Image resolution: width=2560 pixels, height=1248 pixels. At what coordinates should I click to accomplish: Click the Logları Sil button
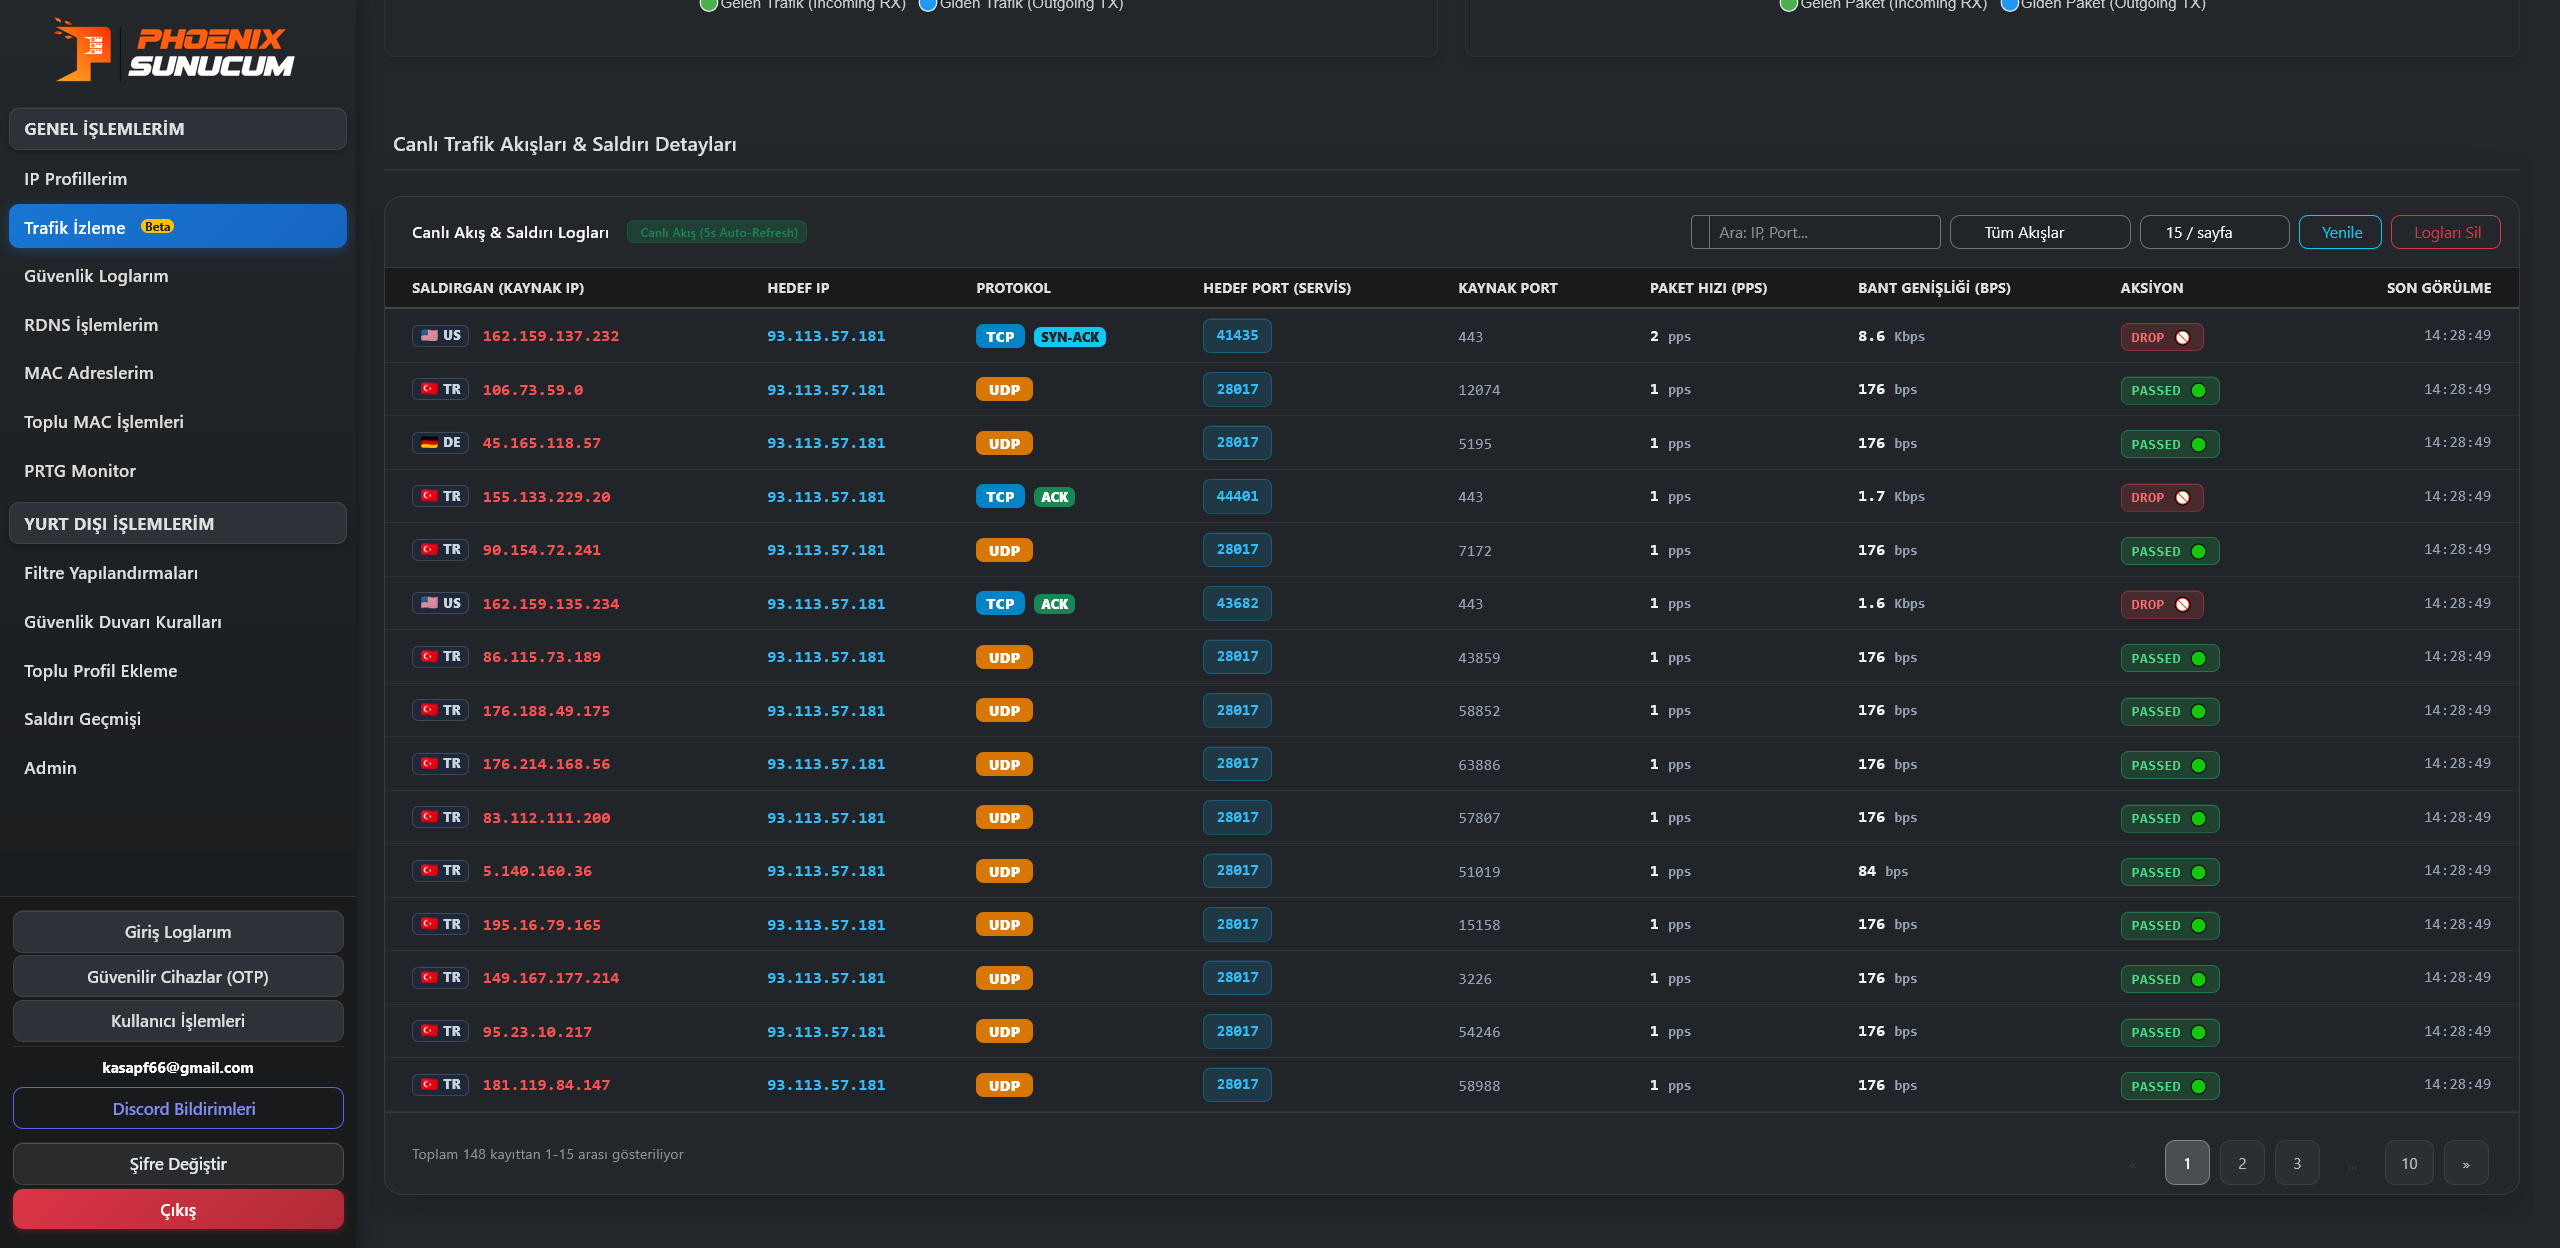tap(2446, 232)
